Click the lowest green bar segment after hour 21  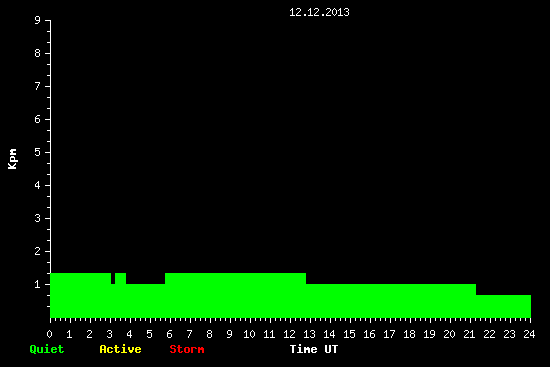pos(503,306)
